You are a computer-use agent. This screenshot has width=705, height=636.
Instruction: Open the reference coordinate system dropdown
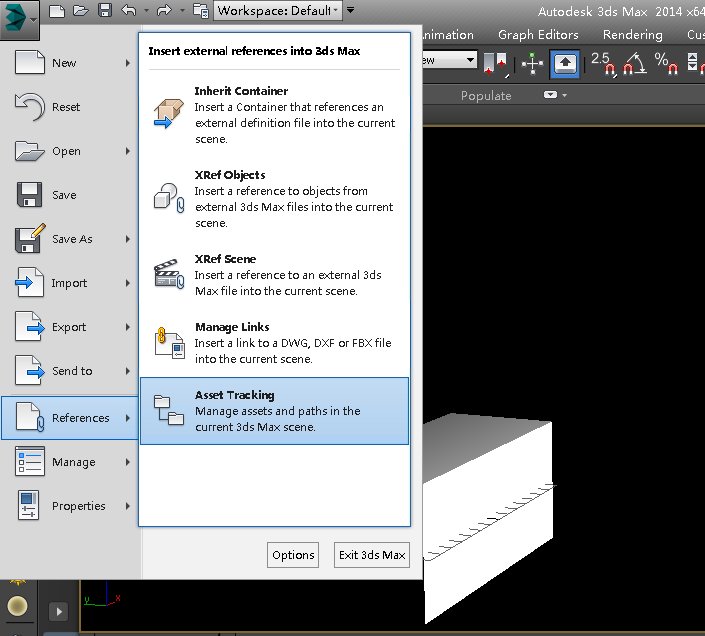(449, 60)
